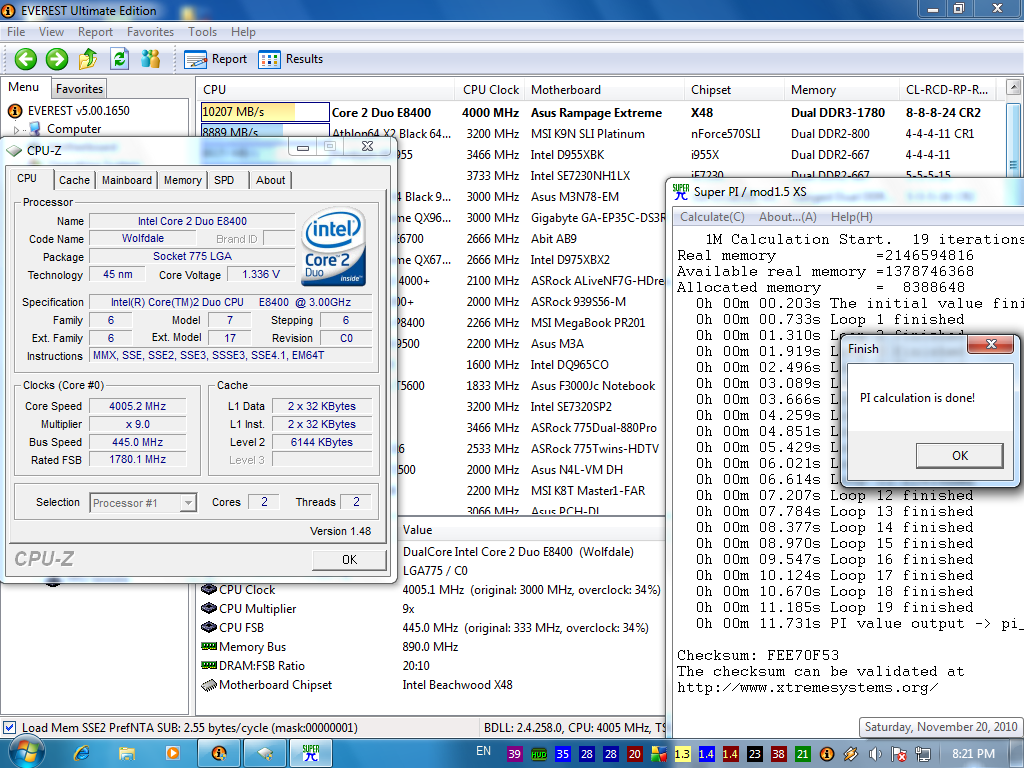1024x768 pixels.
Task: Click the Refresh icon in EVEREST toolbar
Action: tap(120, 59)
